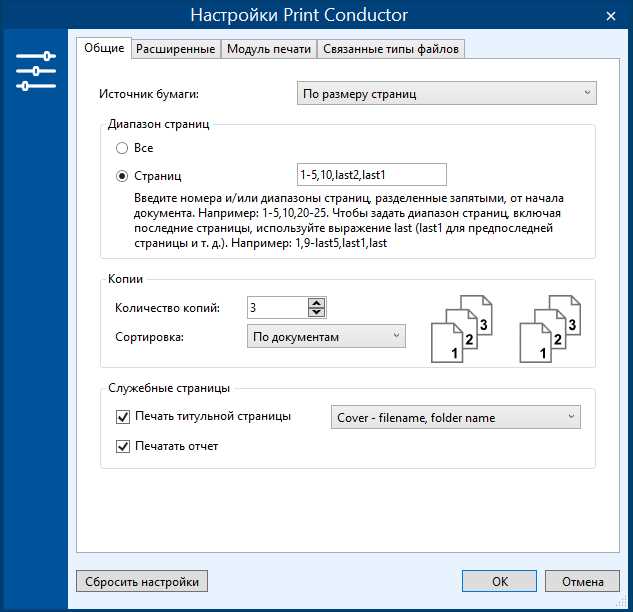Select the 'Все' pages radio button

click(x=122, y=148)
